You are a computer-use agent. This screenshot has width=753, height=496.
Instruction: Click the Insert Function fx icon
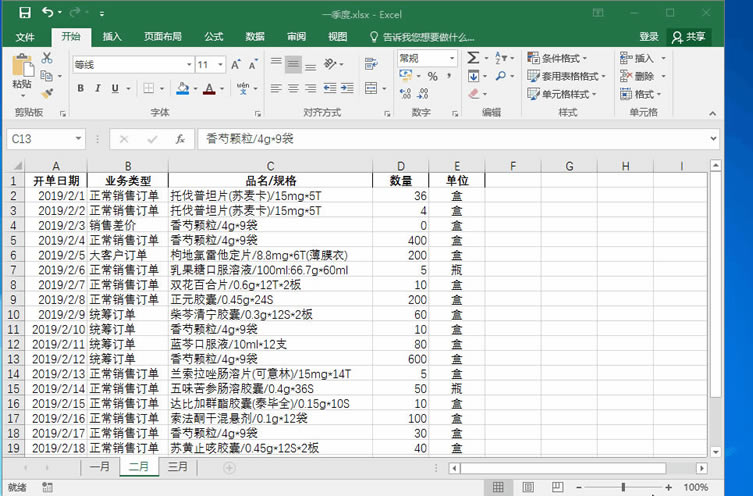click(x=180, y=139)
